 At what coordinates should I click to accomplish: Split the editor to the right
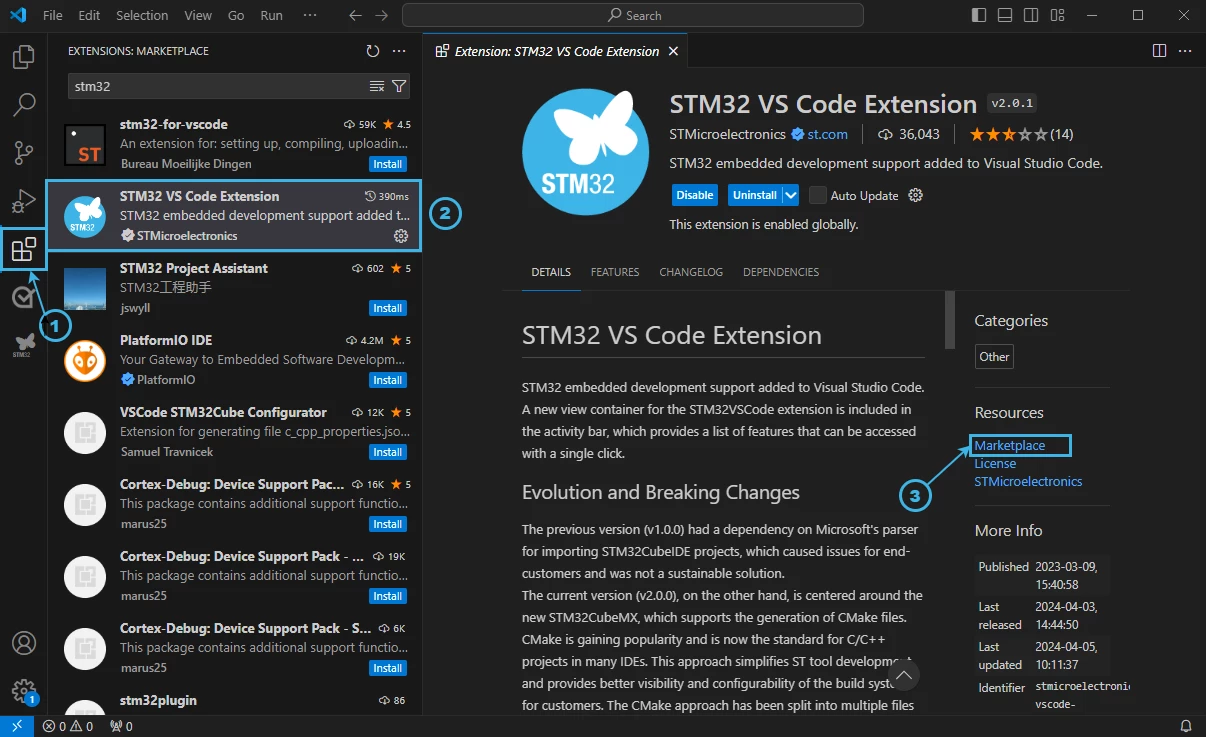1159,51
